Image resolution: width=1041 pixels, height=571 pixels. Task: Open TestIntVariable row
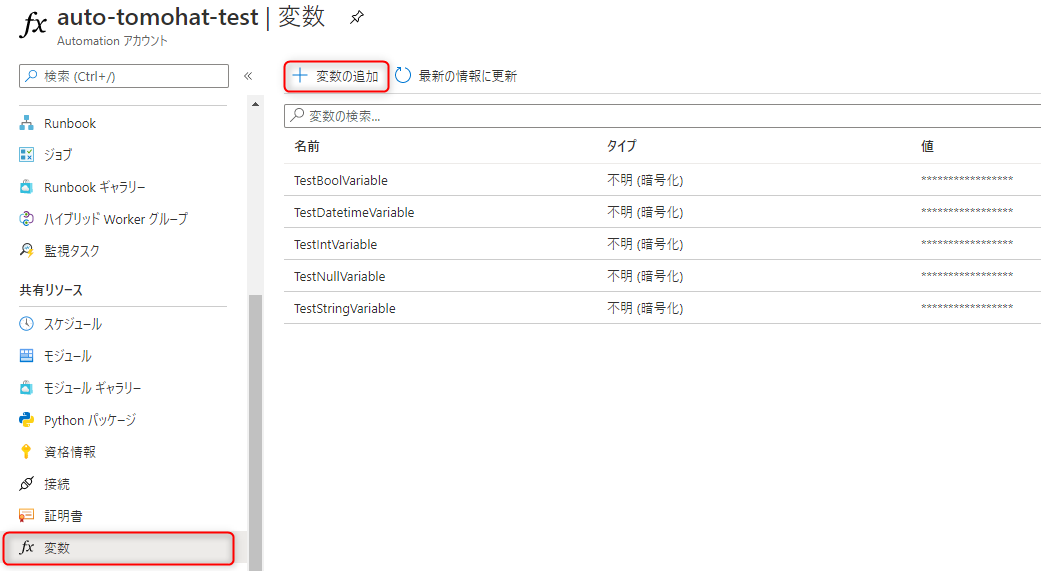(663, 244)
